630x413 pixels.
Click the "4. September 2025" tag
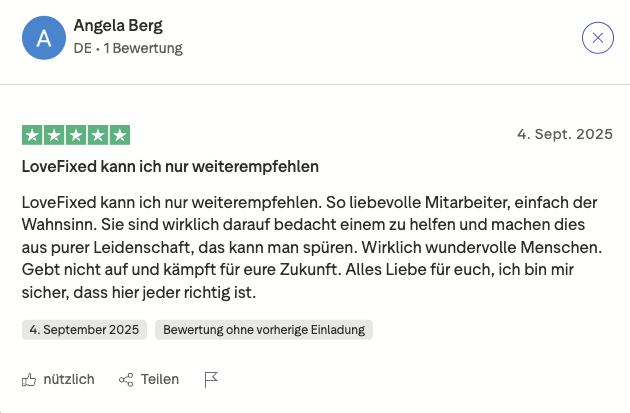pyautogui.click(x=85, y=329)
